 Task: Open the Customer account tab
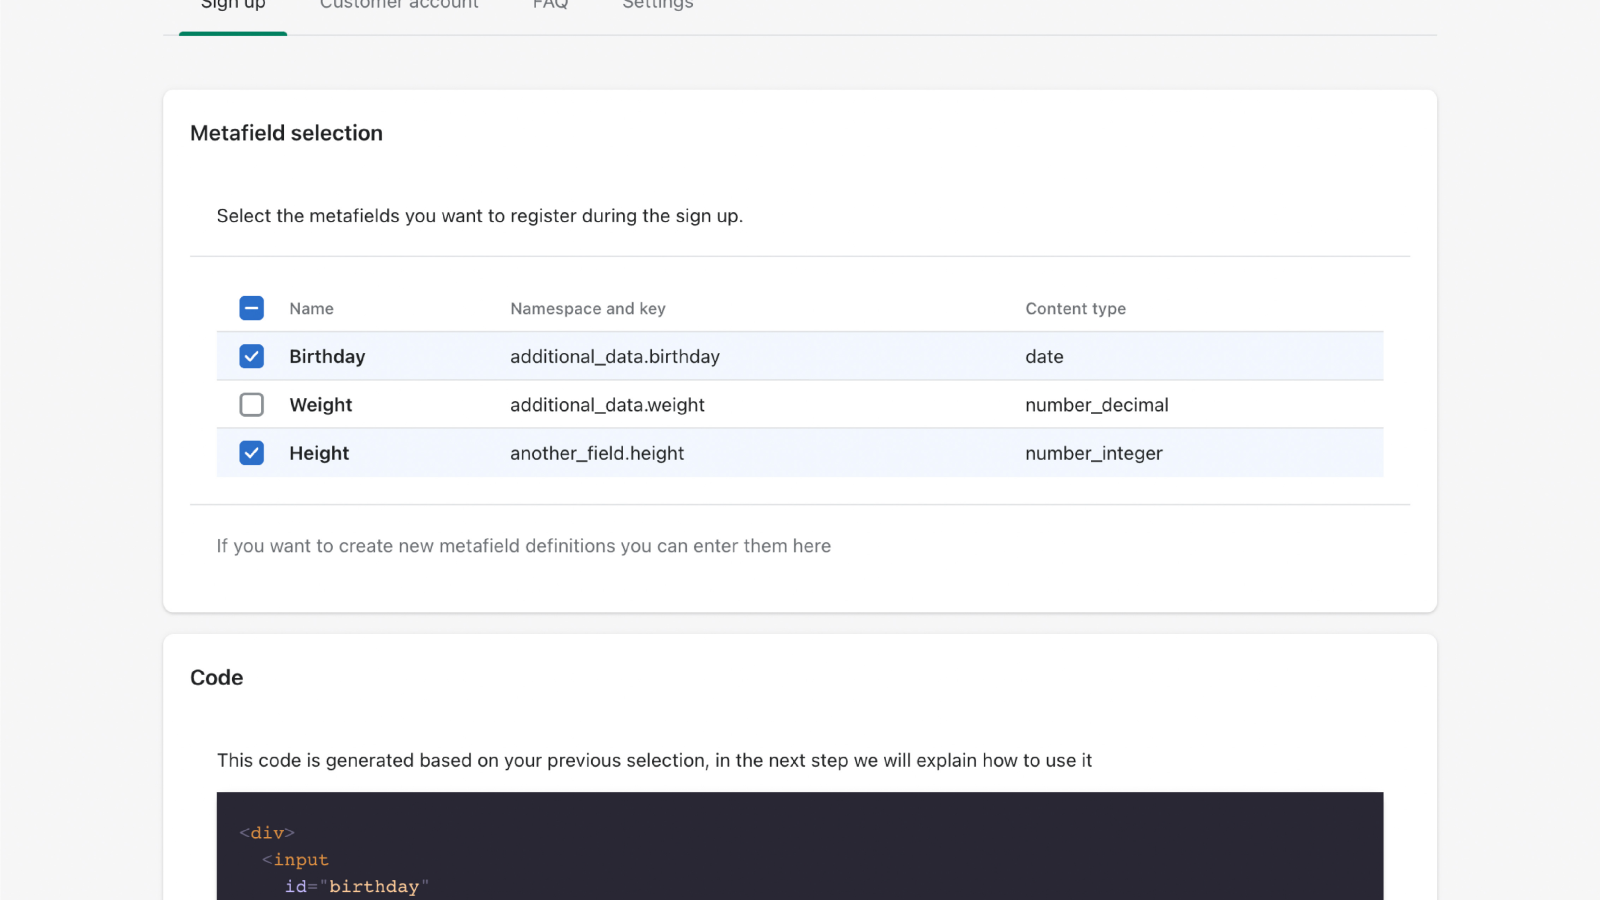(399, 6)
